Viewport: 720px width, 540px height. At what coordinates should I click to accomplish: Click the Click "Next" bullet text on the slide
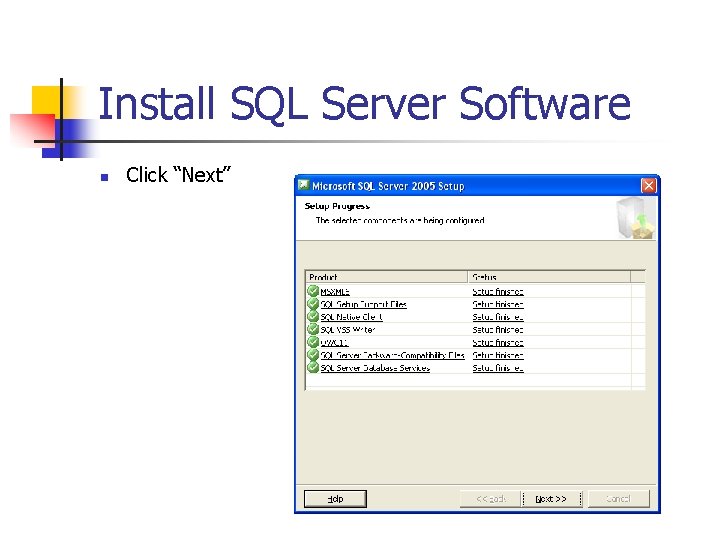click(178, 175)
